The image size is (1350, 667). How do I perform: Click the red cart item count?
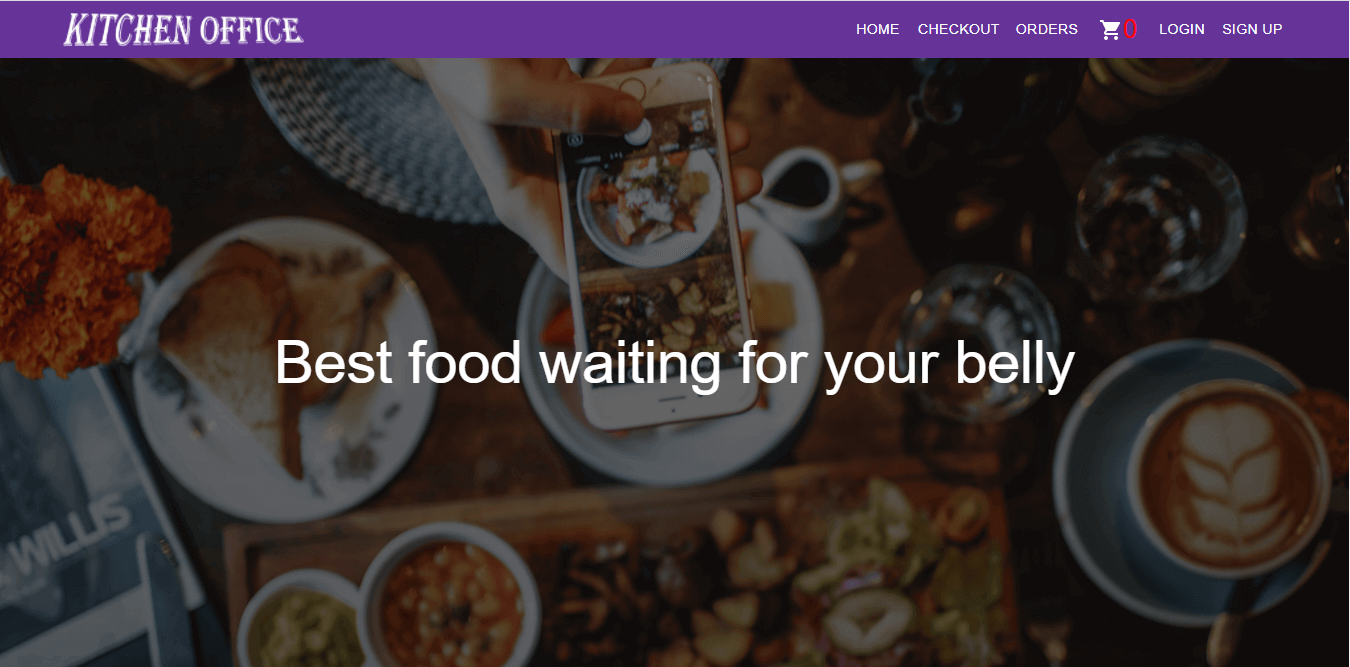(x=1130, y=29)
